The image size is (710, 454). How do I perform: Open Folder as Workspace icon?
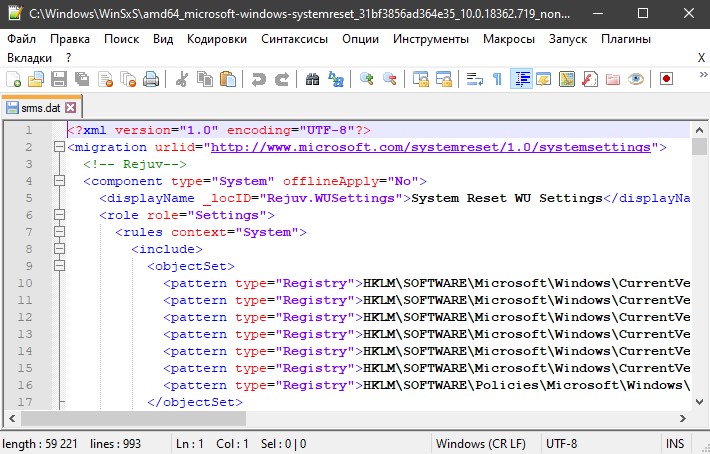[x=613, y=79]
